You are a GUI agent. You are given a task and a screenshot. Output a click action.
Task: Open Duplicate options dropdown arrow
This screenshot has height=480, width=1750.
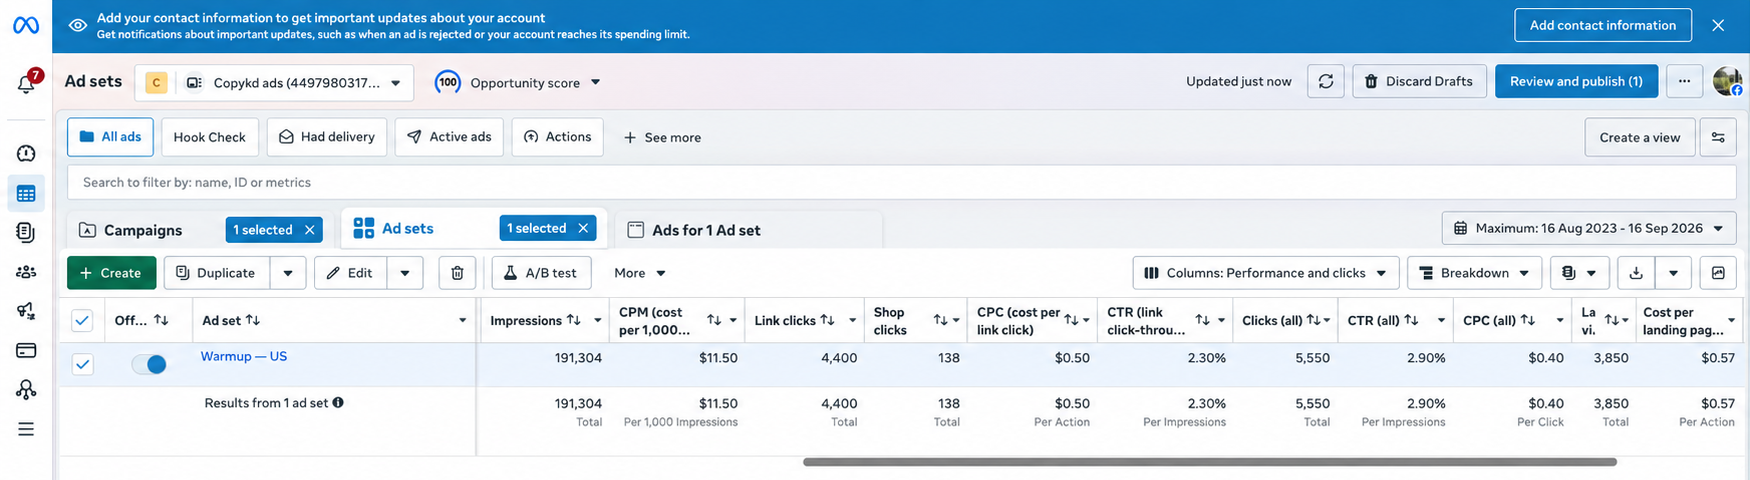[288, 273]
